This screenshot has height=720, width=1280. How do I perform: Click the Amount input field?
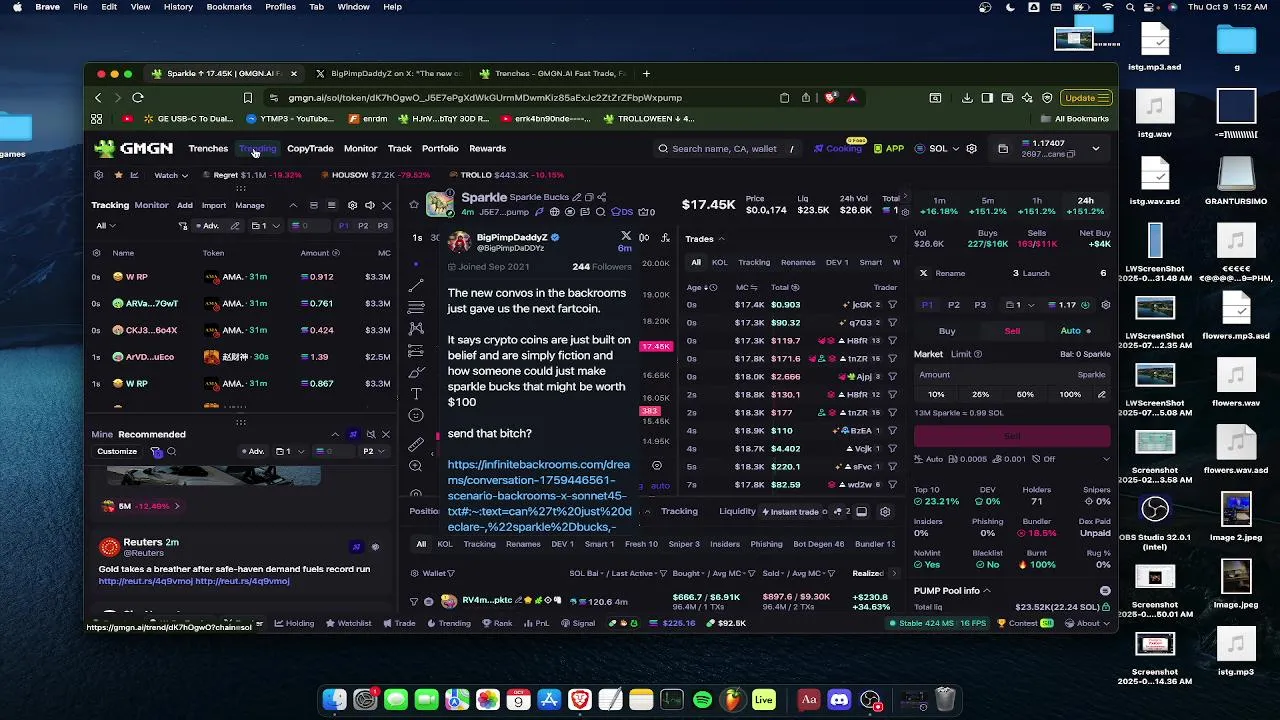pos(1012,375)
